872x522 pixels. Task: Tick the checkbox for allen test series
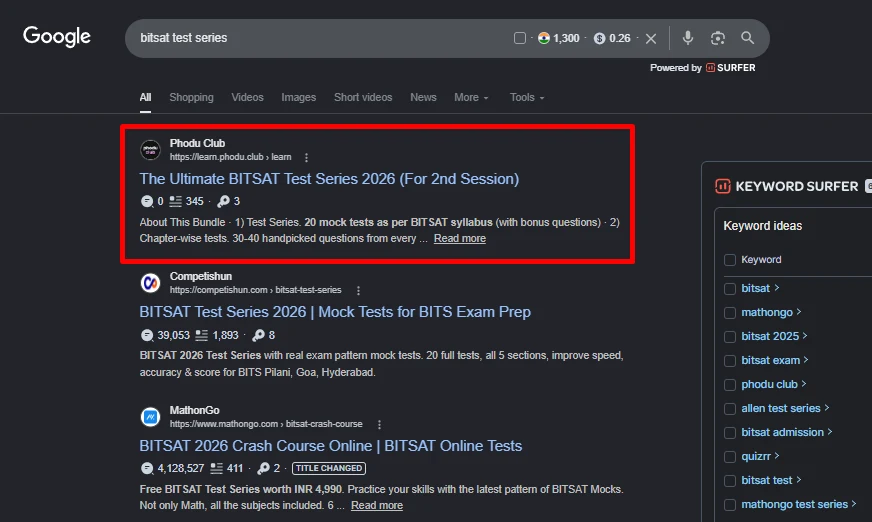(730, 409)
